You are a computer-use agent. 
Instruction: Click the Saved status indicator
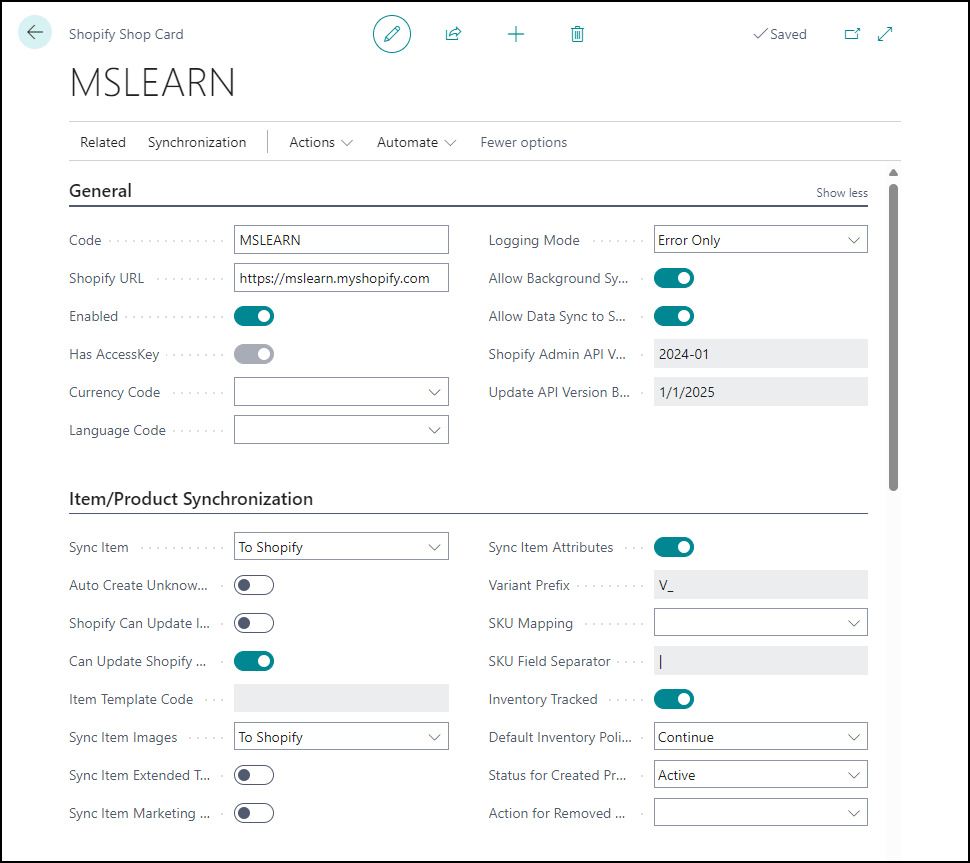(780, 34)
